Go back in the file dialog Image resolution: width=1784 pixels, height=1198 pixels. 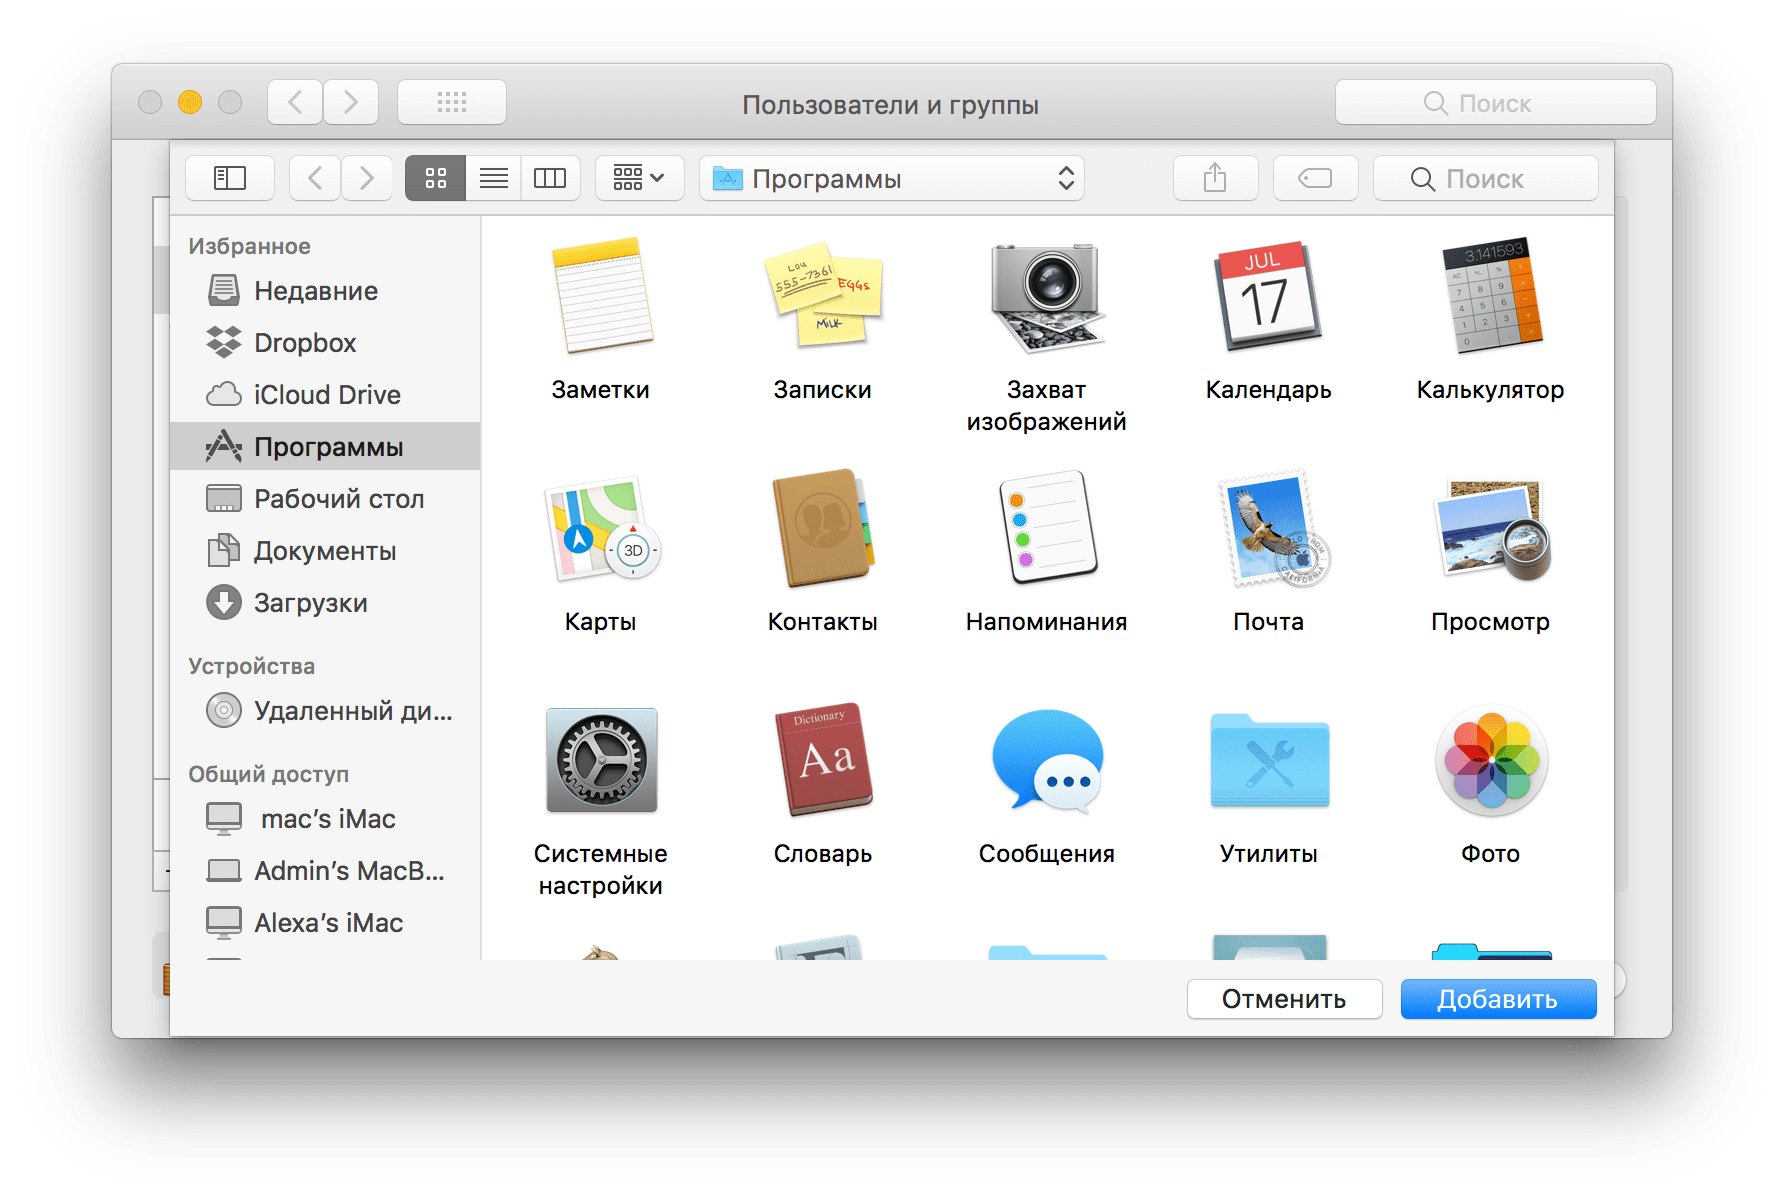315,178
